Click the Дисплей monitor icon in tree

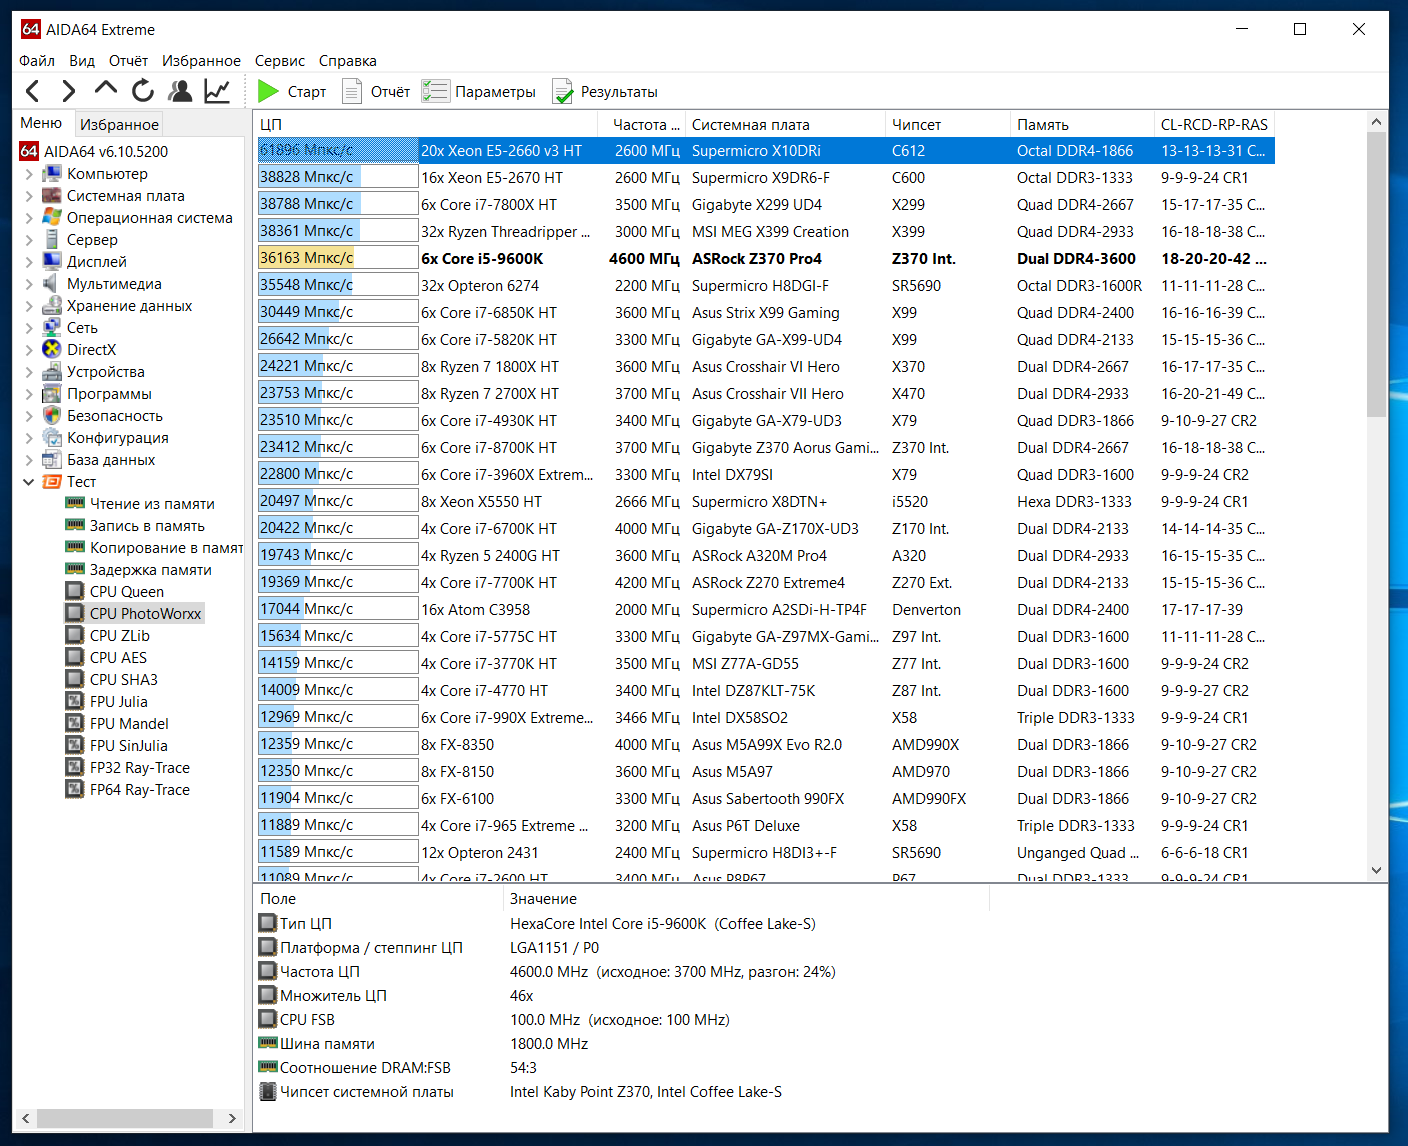(x=52, y=261)
